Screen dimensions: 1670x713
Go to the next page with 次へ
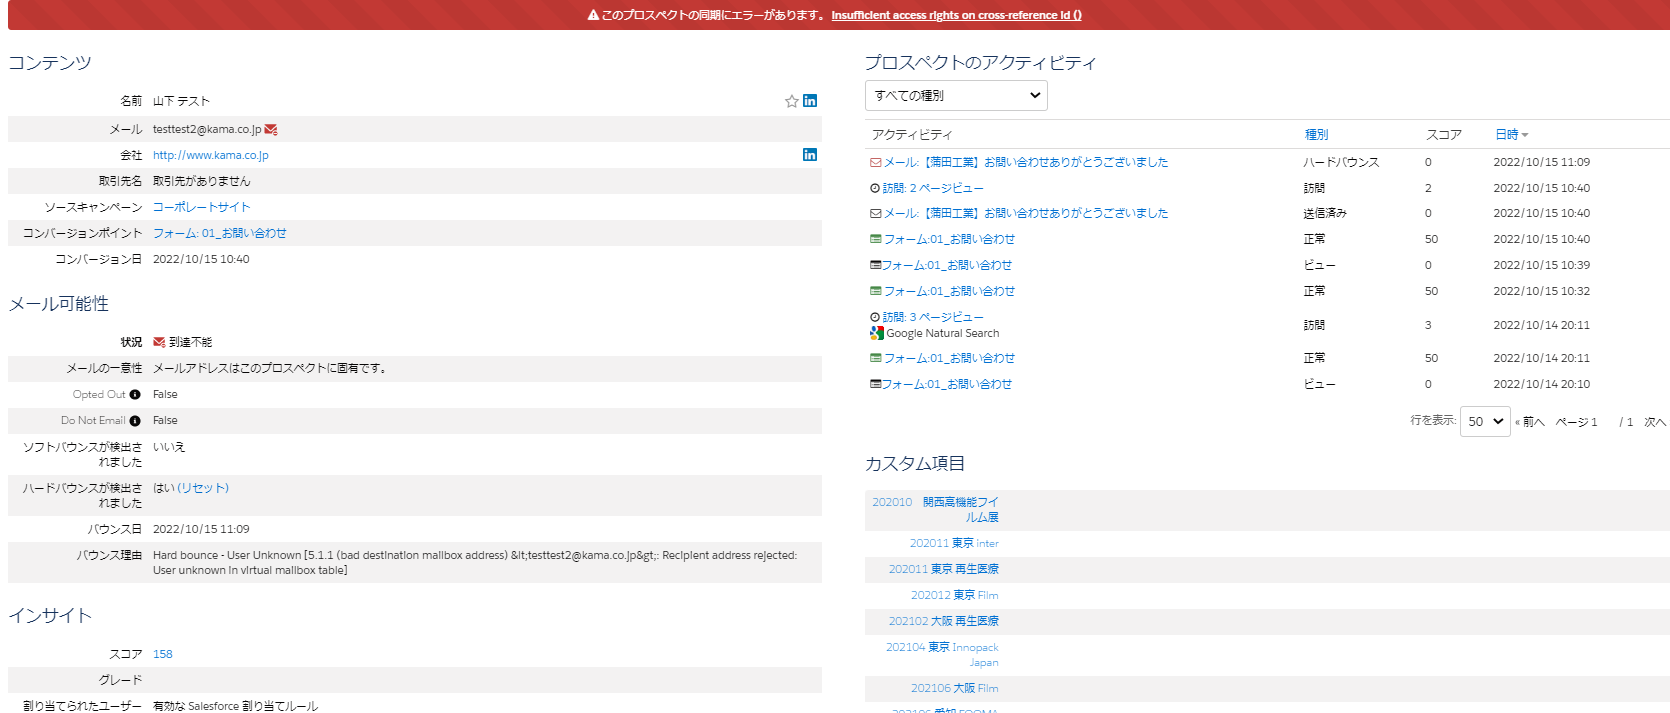click(1655, 422)
